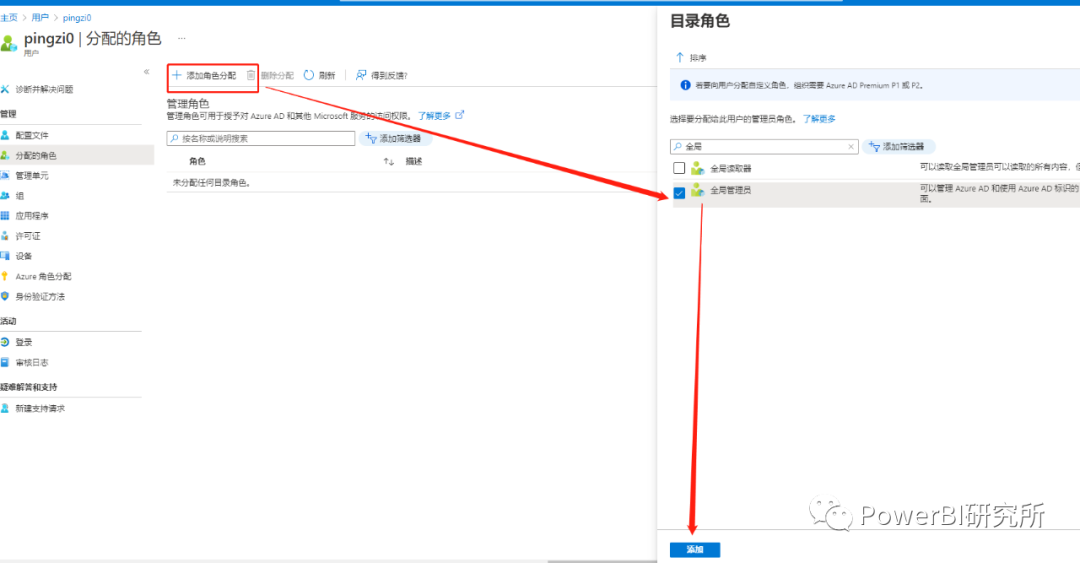Open the ellipsis menu beside page title
The width and height of the screenshot is (1080, 563).
pos(182,38)
